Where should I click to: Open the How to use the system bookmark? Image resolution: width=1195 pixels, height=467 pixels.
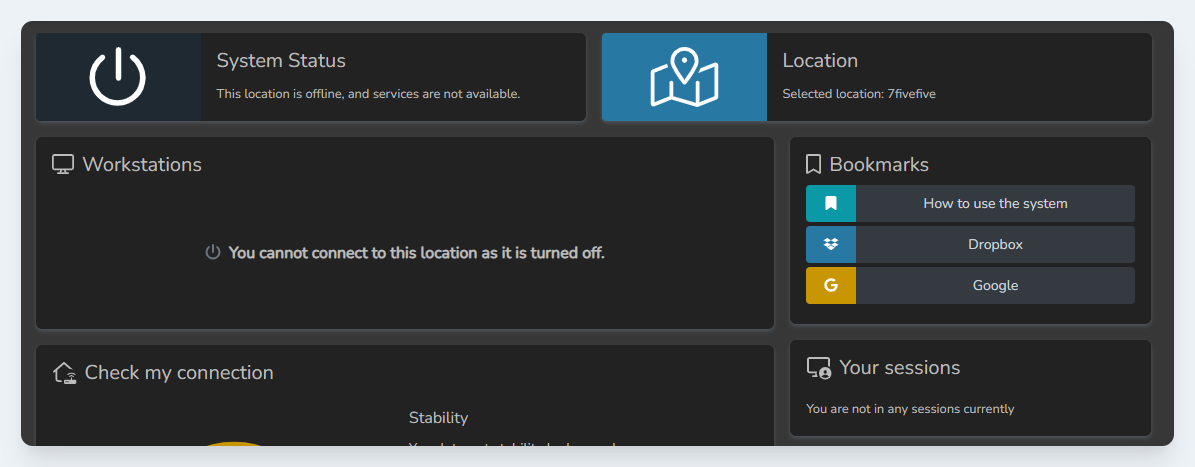995,203
